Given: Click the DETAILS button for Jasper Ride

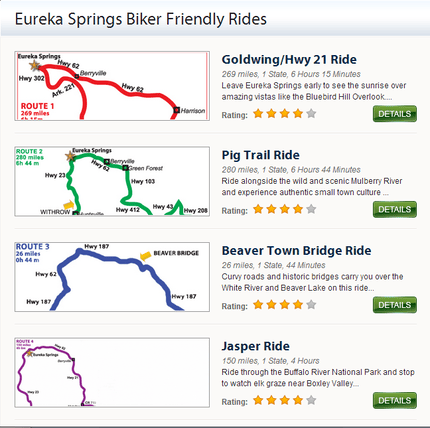Looking at the screenshot, I should tap(395, 400).
